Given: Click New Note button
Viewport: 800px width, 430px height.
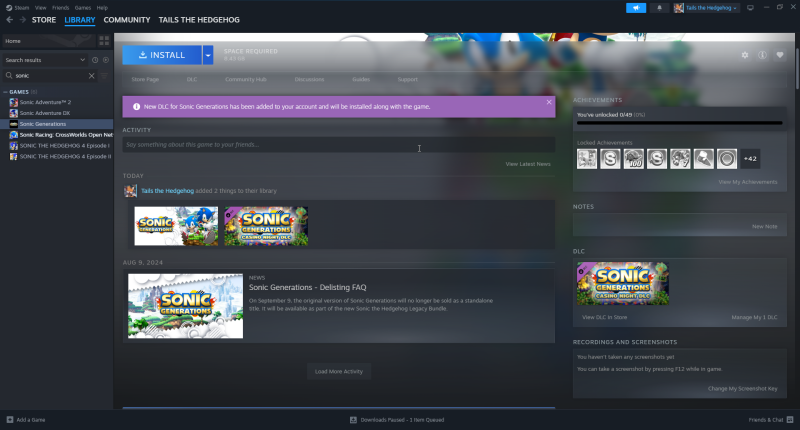Looking at the screenshot, I should [x=764, y=226].
